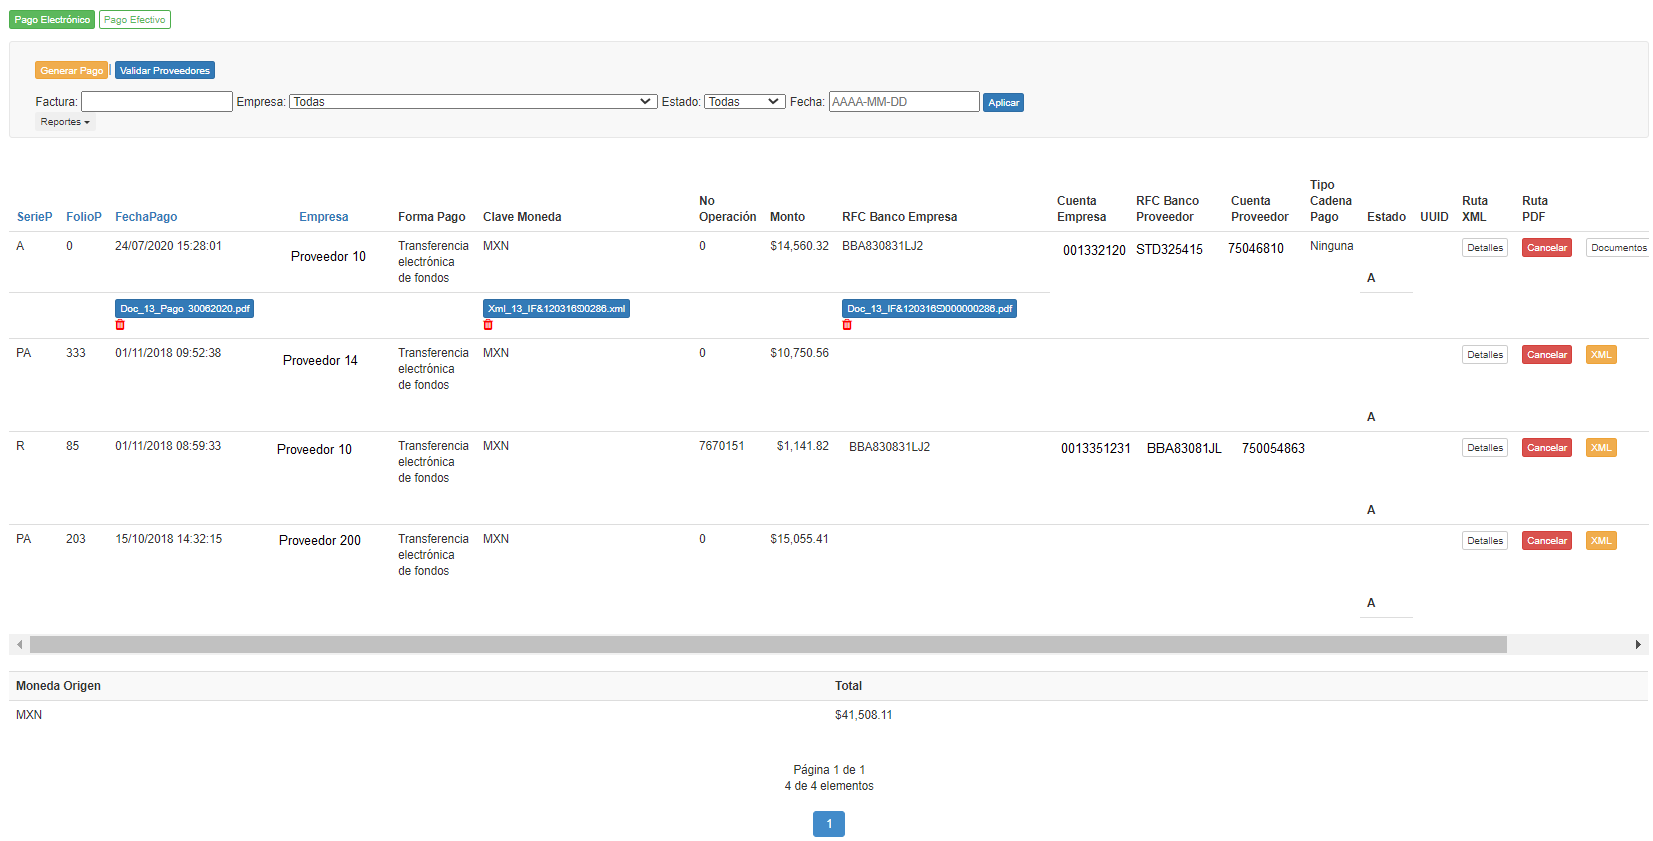Click trash icon under Doc_13_IF&120316S000000286.pdf

(x=847, y=325)
